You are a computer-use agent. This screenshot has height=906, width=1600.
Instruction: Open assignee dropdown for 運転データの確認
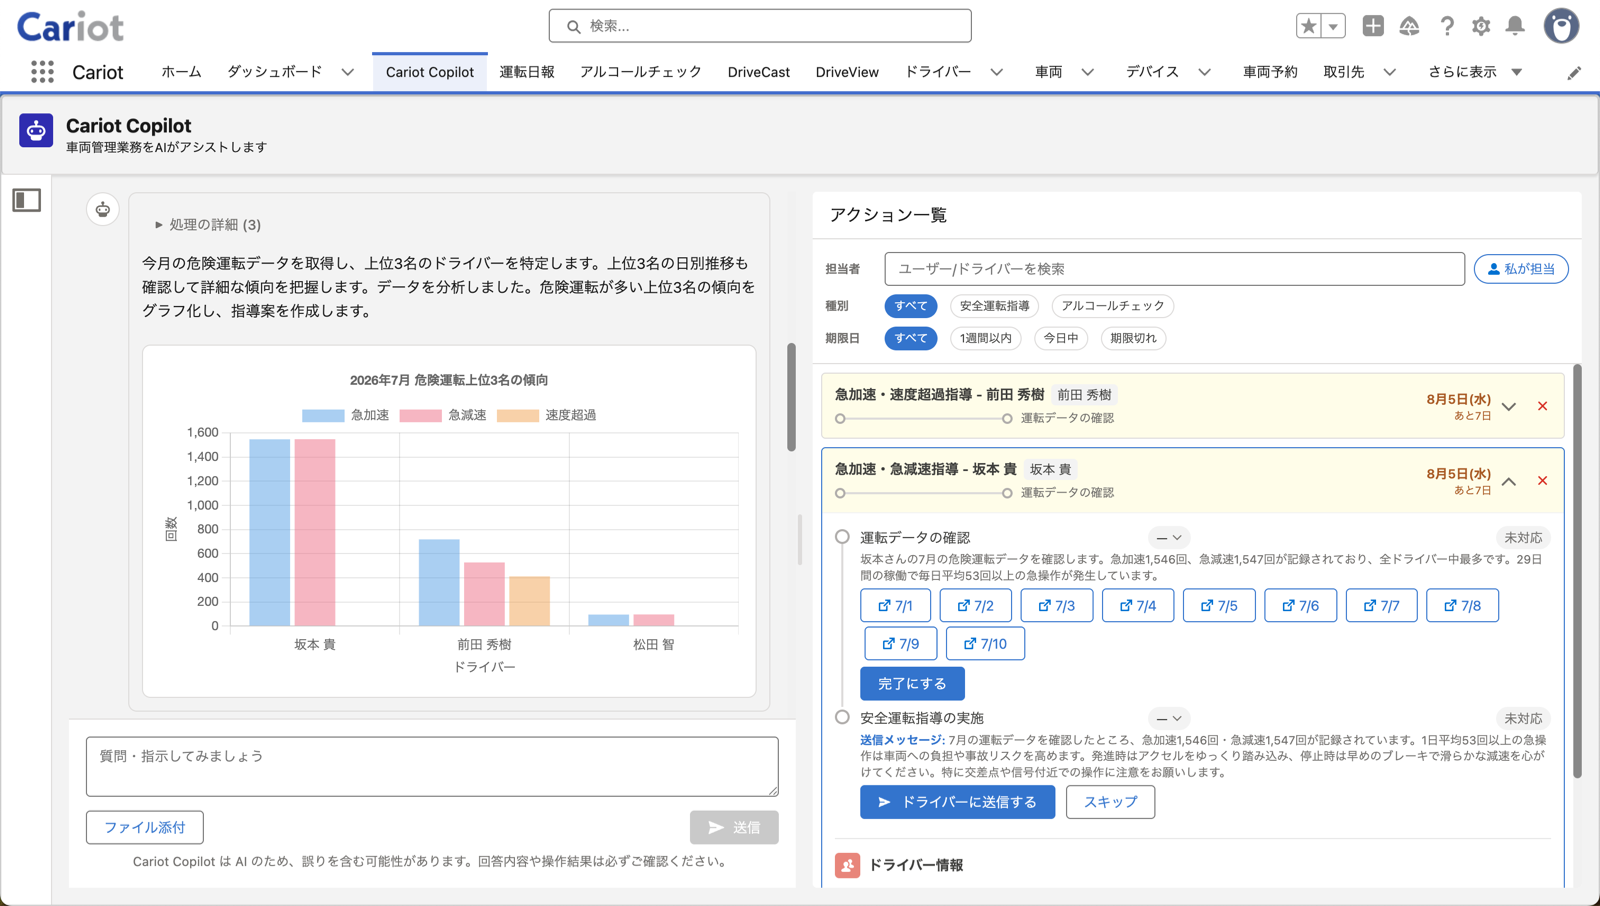pos(1168,538)
